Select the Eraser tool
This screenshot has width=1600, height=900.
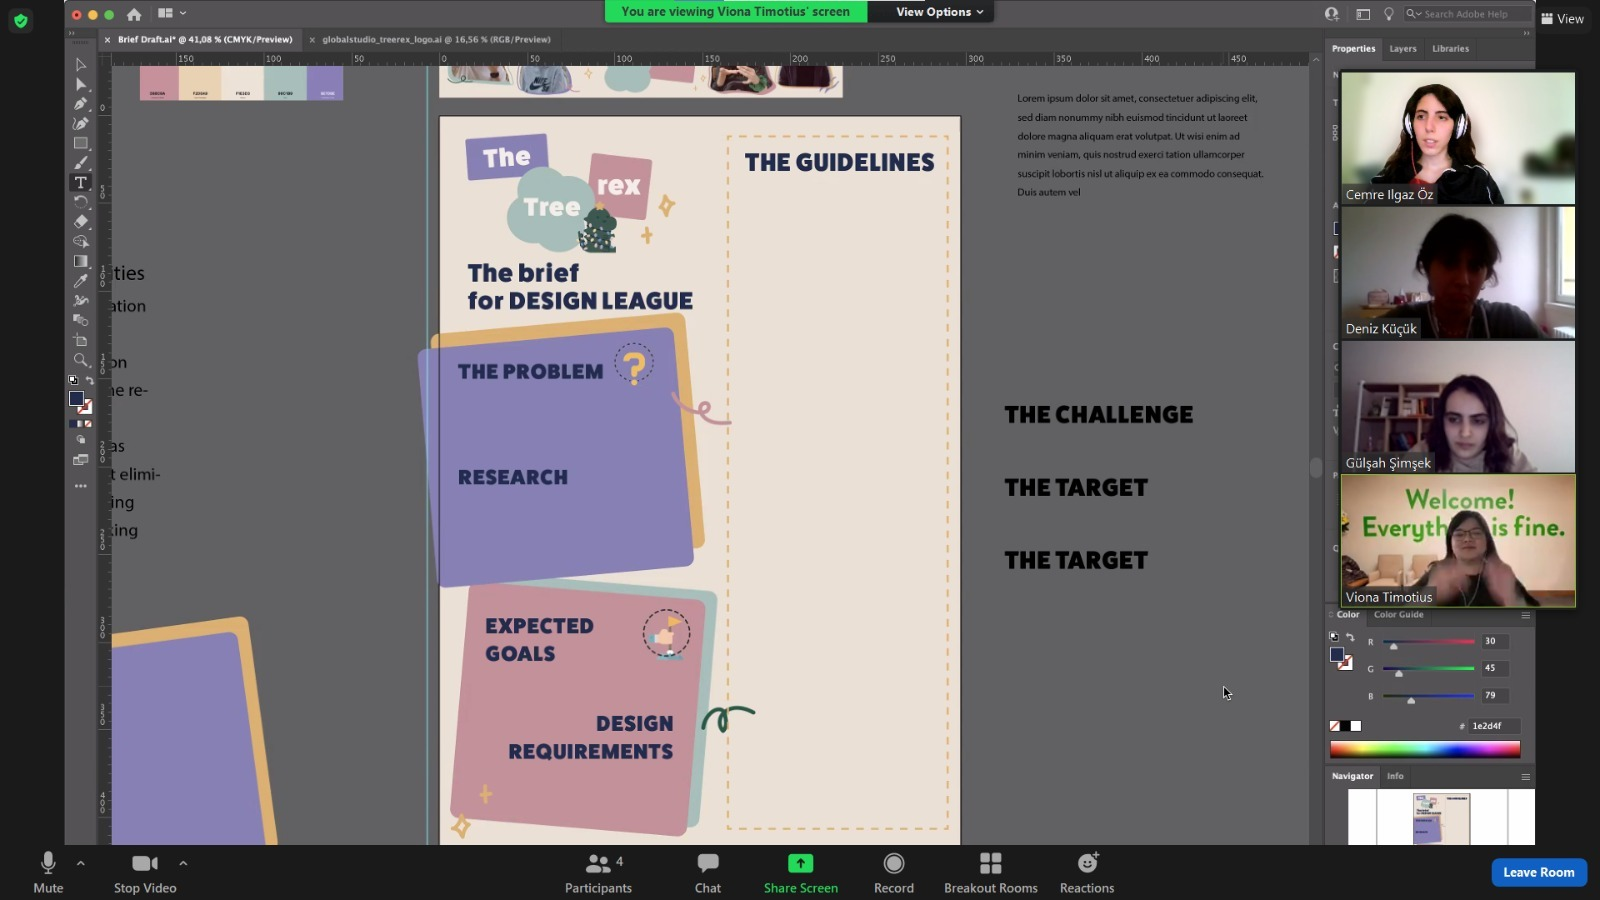(x=81, y=222)
